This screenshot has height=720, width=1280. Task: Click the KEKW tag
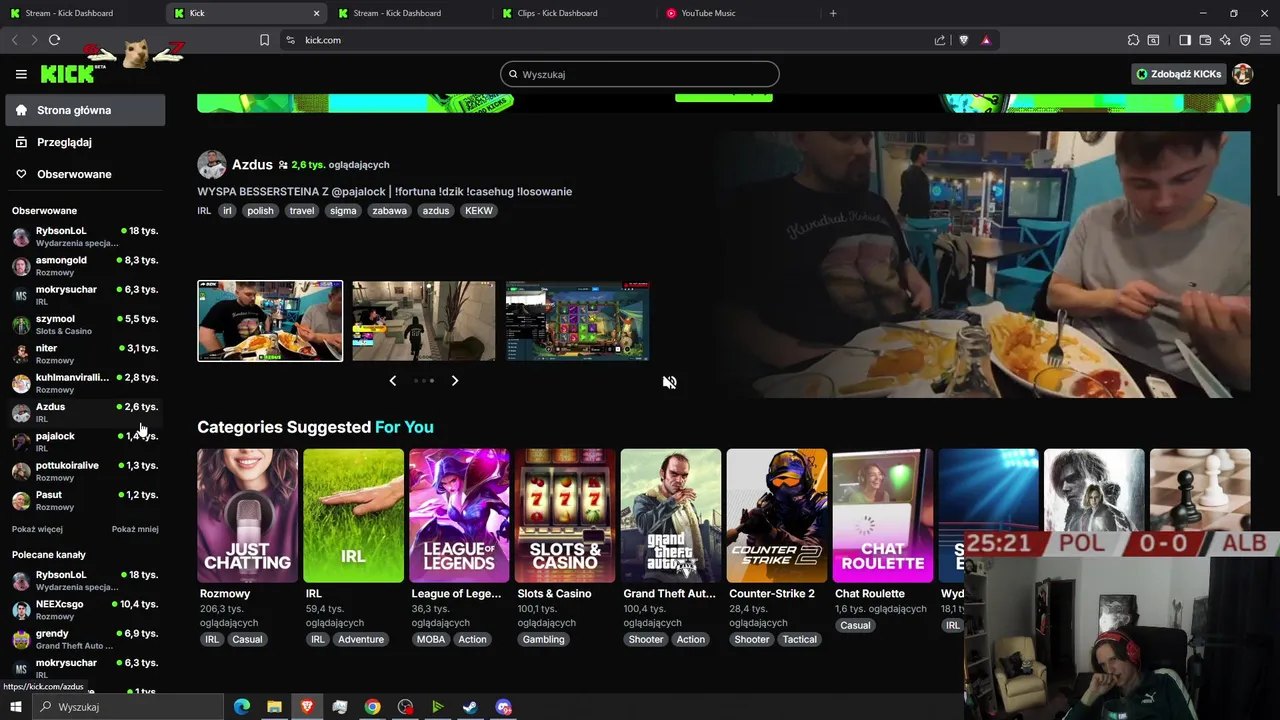tap(479, 211)
